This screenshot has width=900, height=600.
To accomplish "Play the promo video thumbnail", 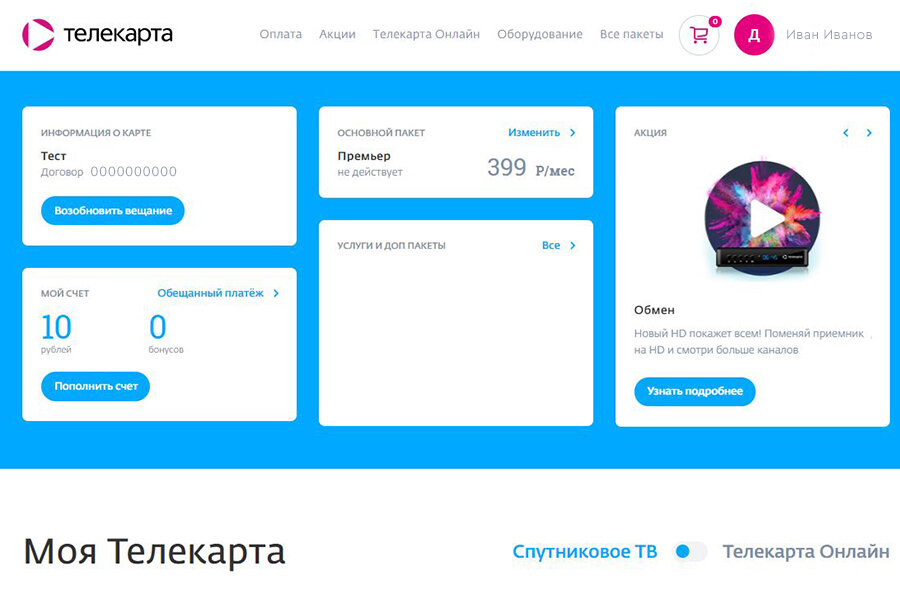I will [762, 217].
